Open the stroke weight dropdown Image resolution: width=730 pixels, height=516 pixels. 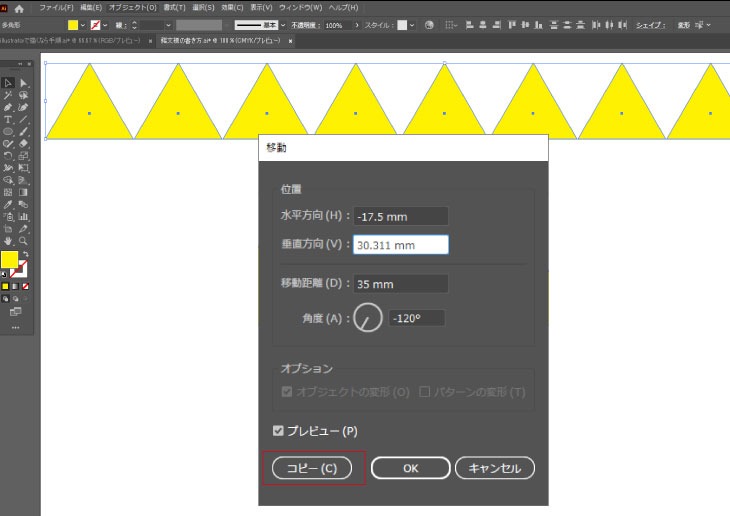coord(169,25)
